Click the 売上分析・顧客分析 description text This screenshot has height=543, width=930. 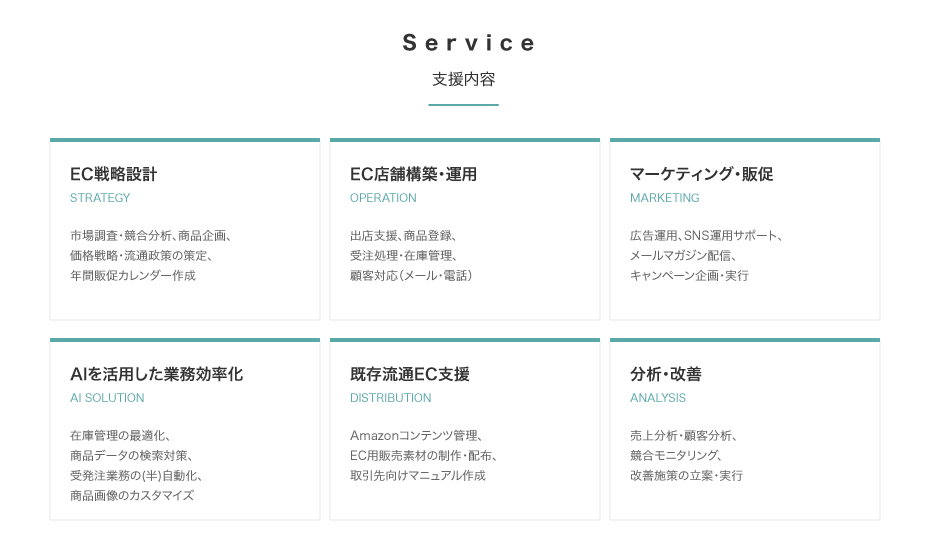tap(683, 436)
